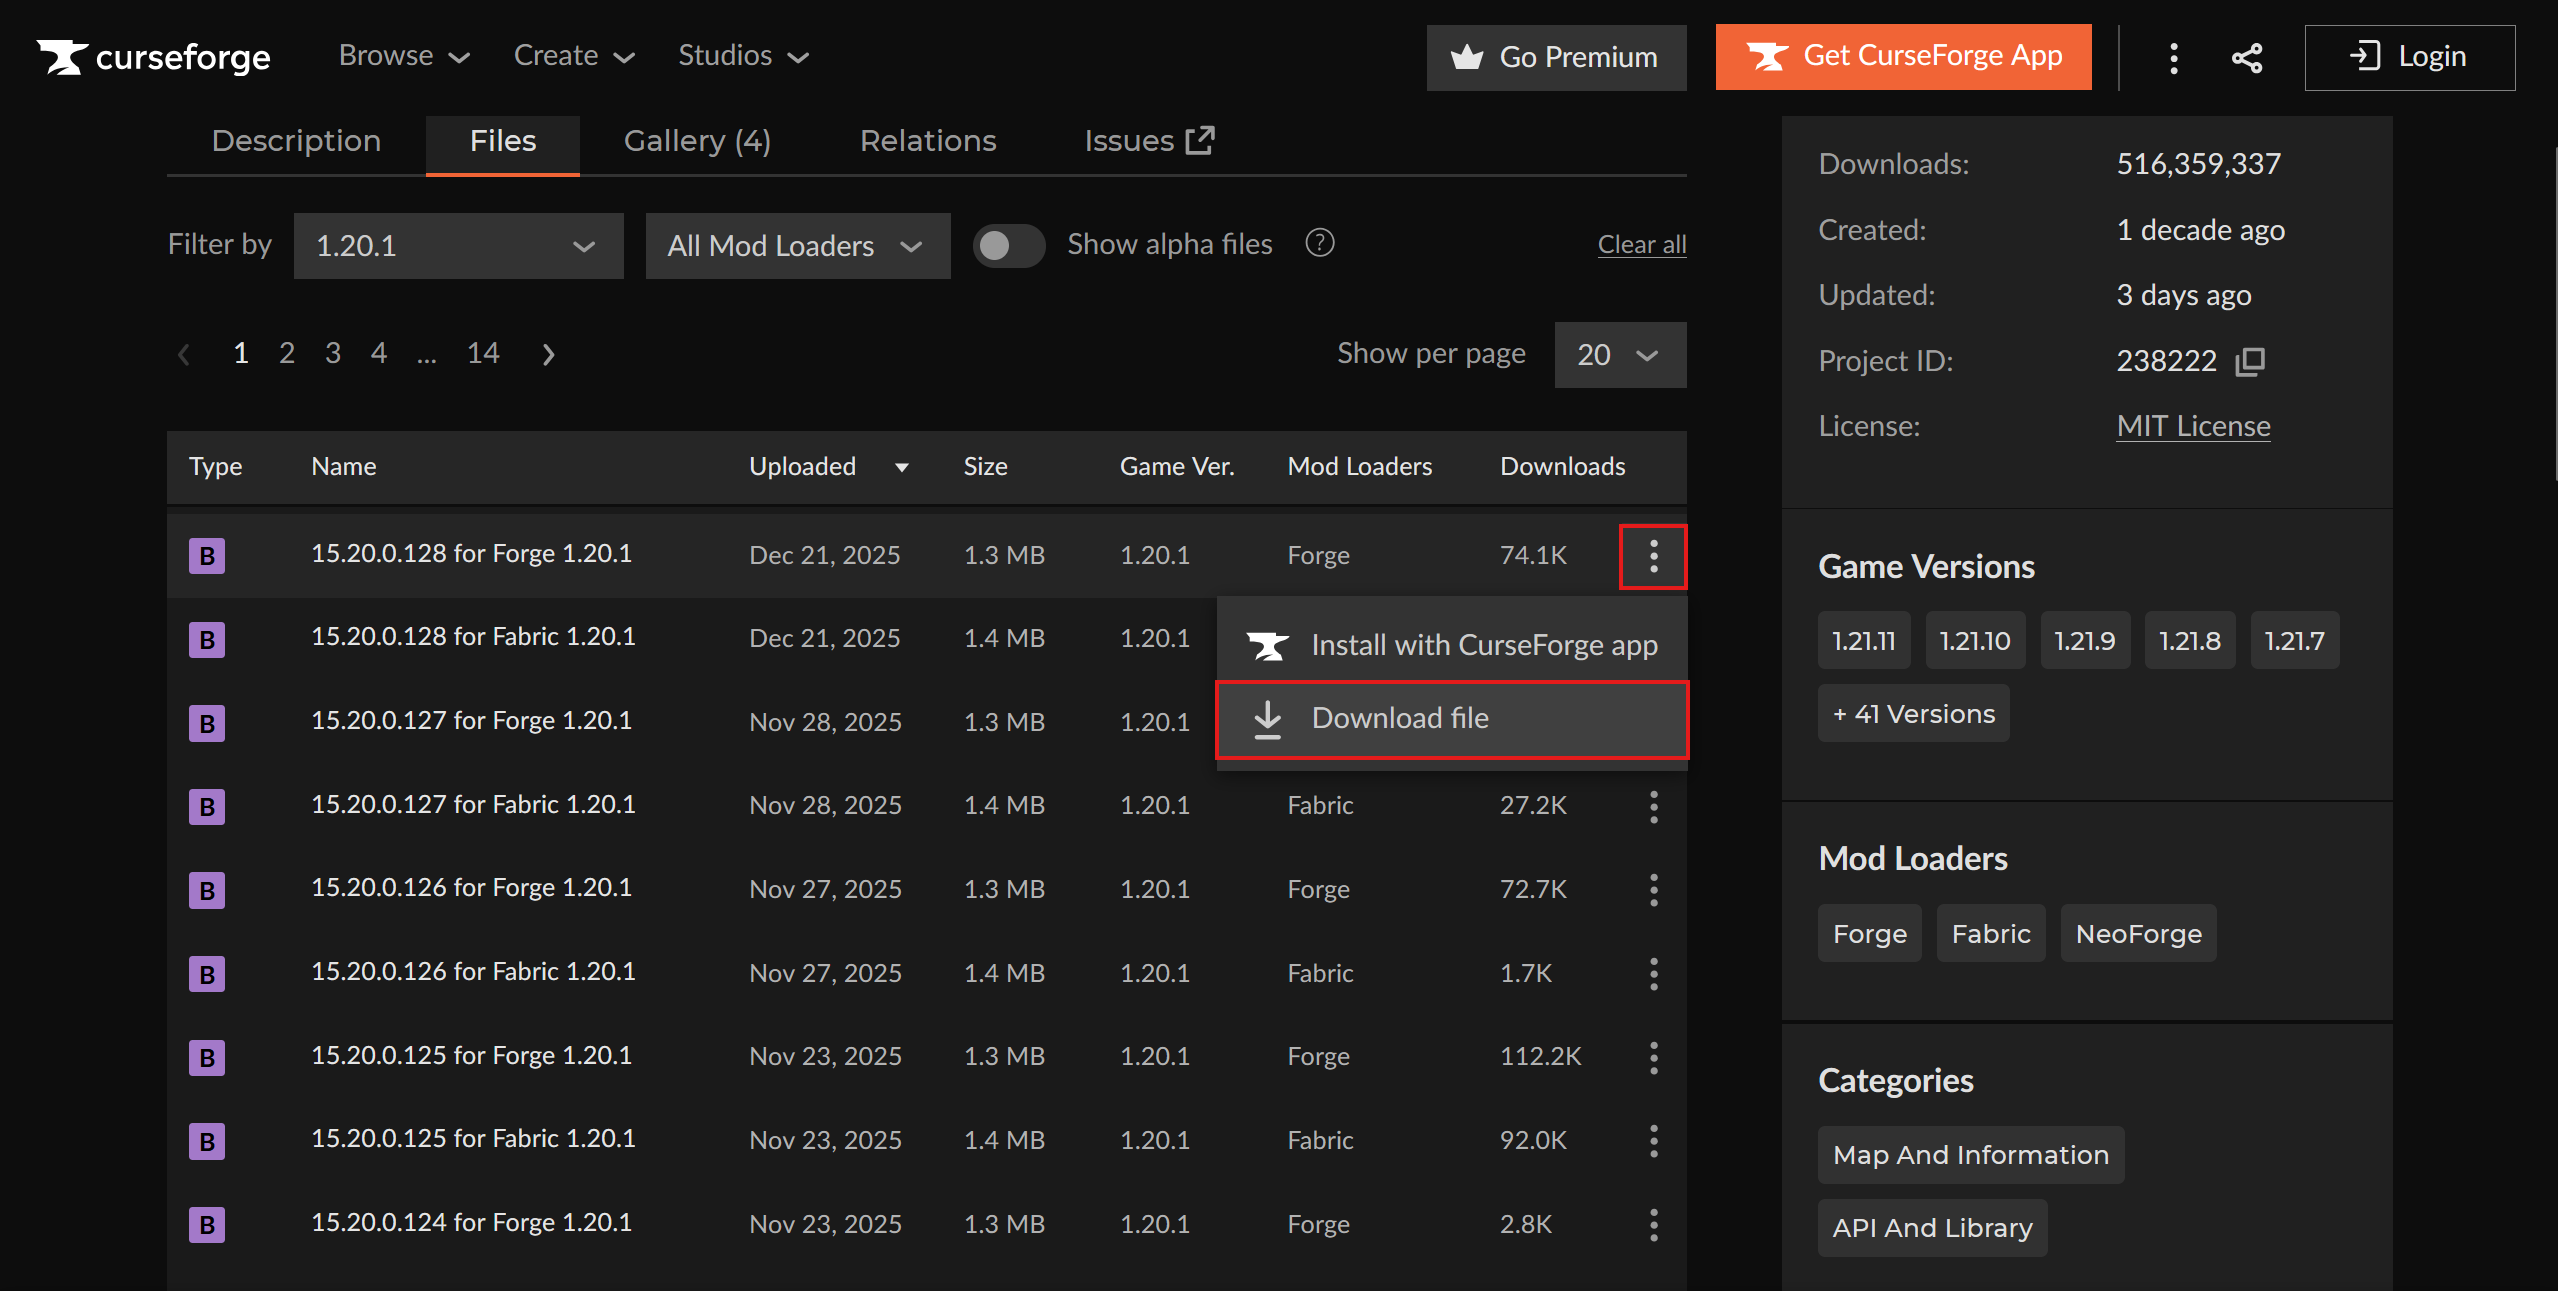2558x1291 pixels.
Task: Click the Clear all link
Action: [1641, 245]
